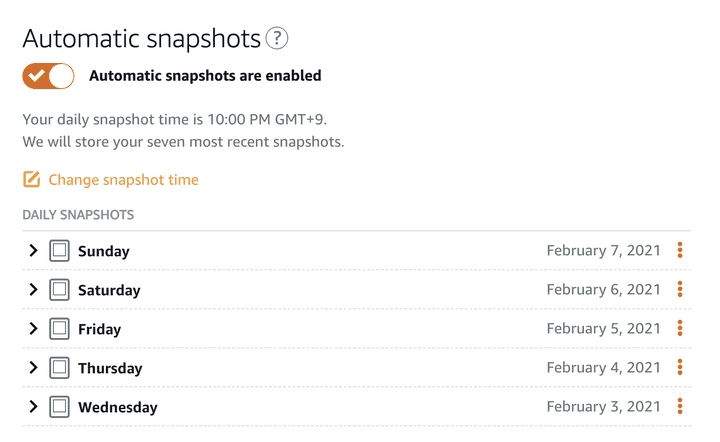Click the February 7, 2021 date

pos(603,250)
